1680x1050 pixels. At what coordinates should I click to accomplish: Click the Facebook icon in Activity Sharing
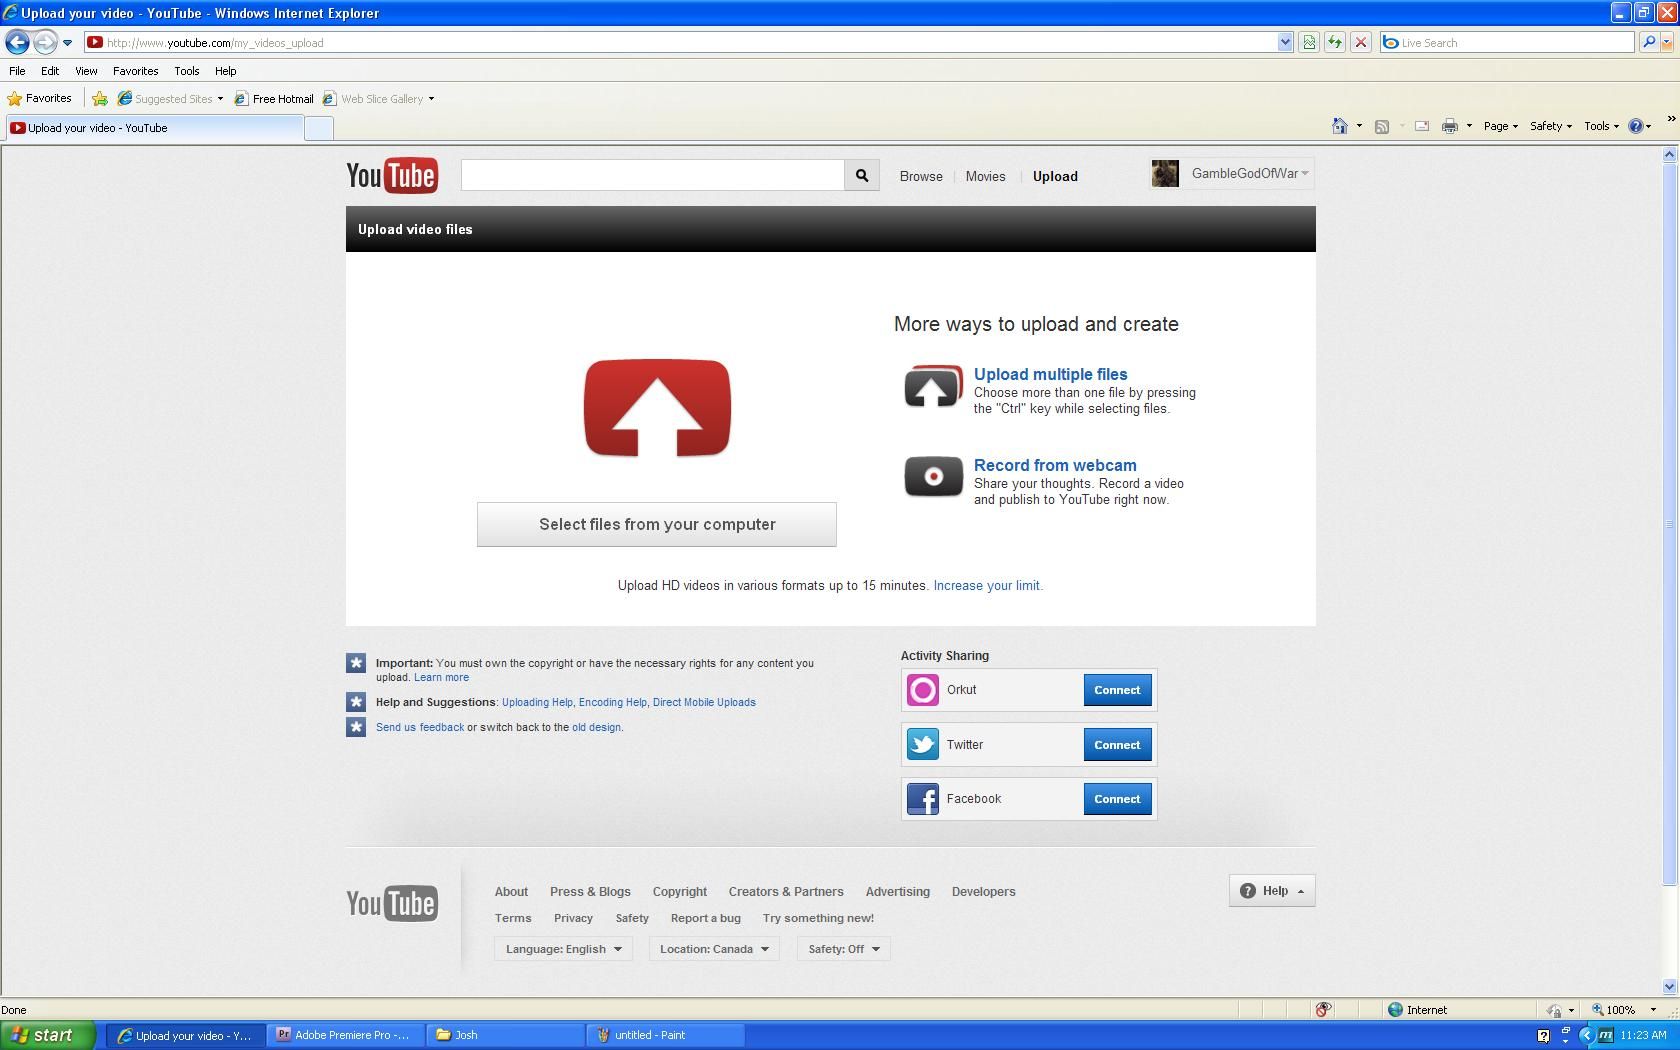922,799
